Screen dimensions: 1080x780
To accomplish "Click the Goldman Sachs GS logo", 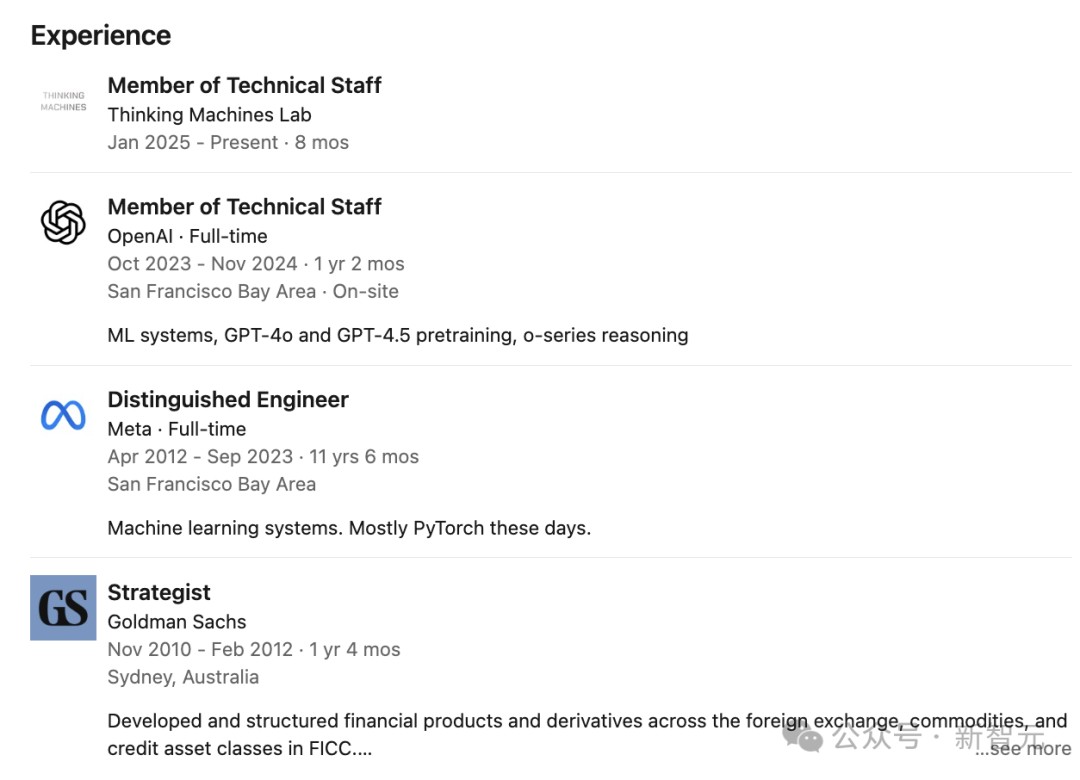I will 63,607.
